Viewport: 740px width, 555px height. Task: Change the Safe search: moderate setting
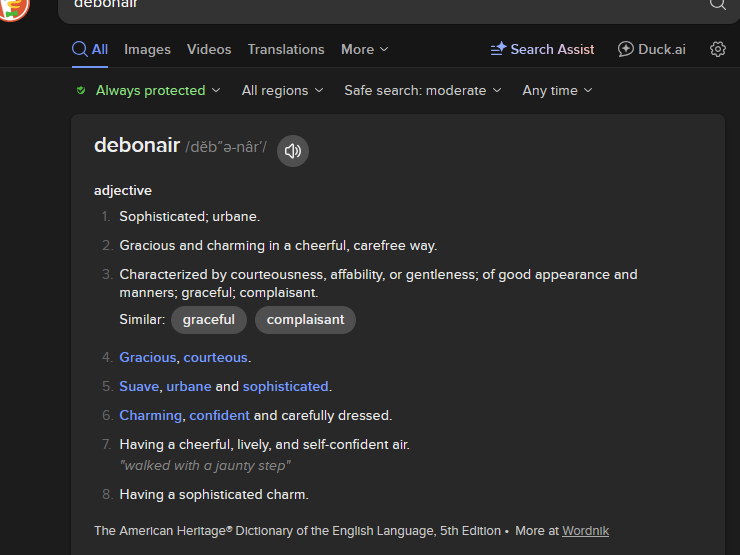(x=422, y=90)
